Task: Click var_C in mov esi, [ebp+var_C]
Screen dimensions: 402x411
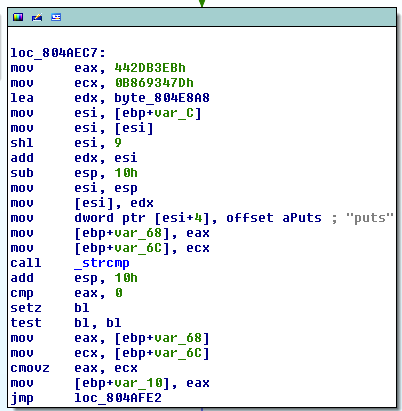Action: point(174,113)
